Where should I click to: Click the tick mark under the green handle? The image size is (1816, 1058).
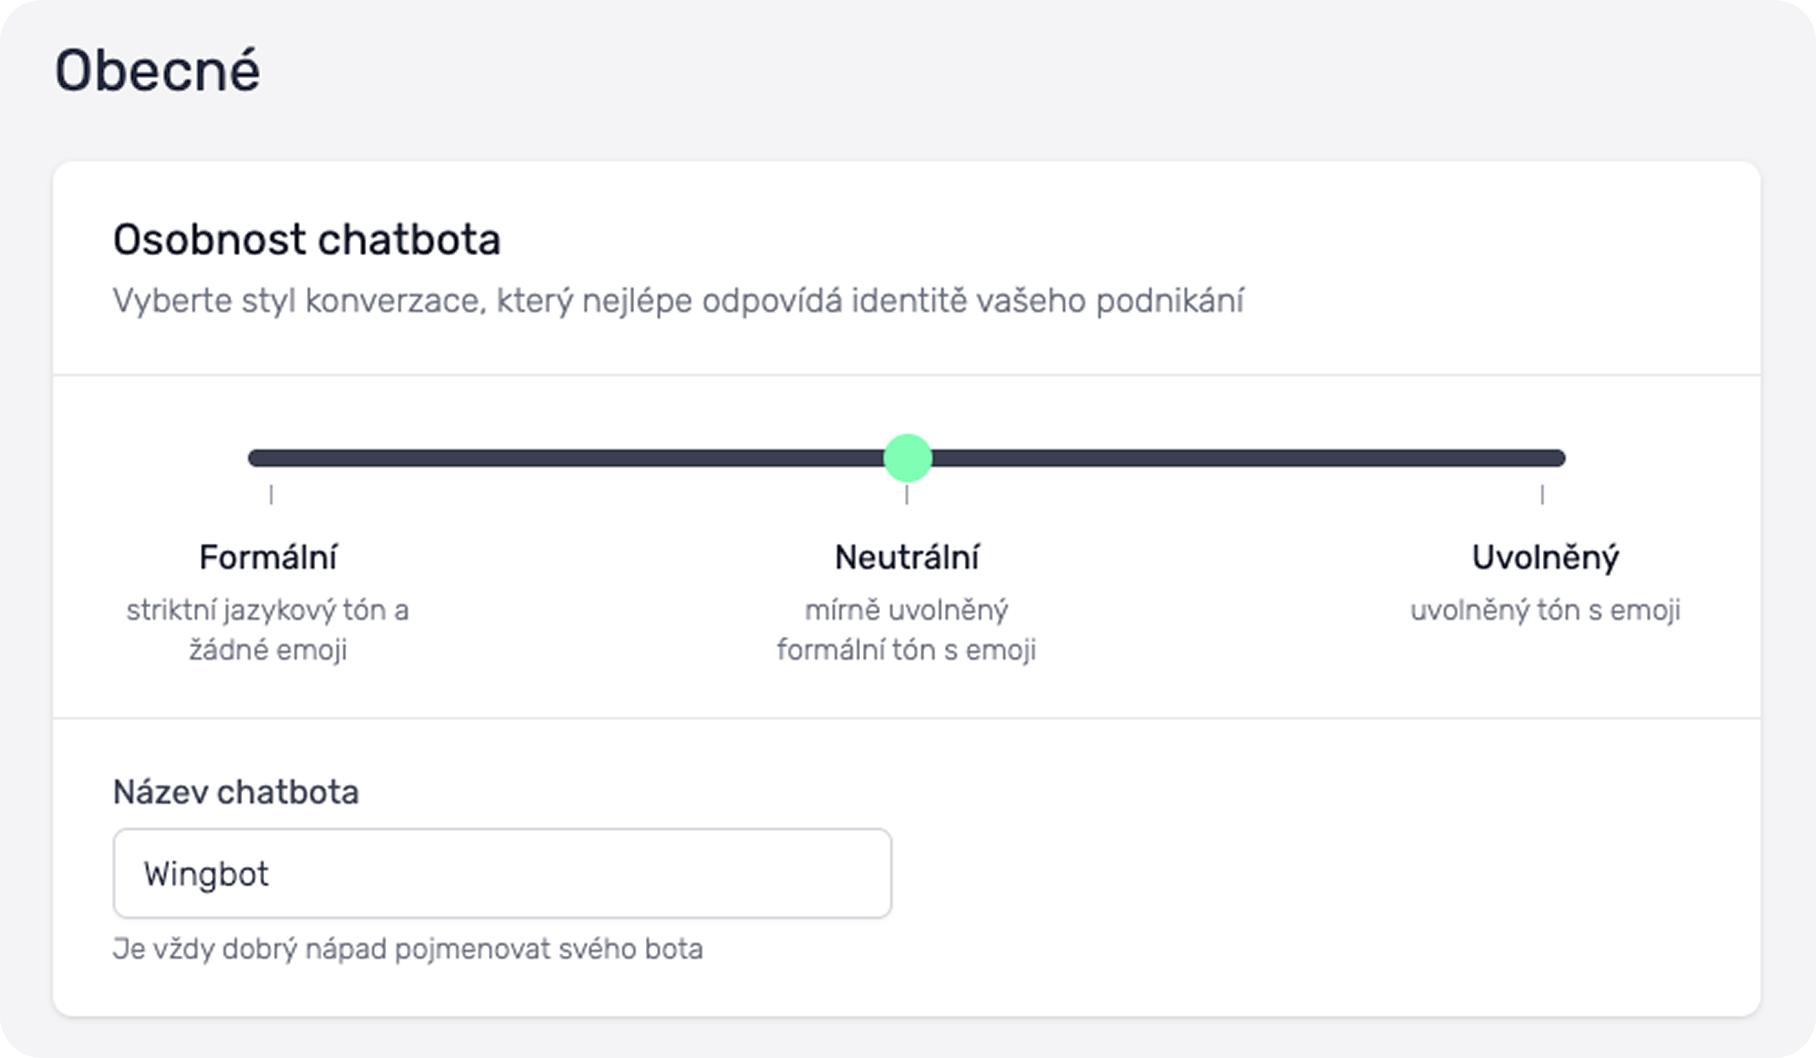click(907, 494)
